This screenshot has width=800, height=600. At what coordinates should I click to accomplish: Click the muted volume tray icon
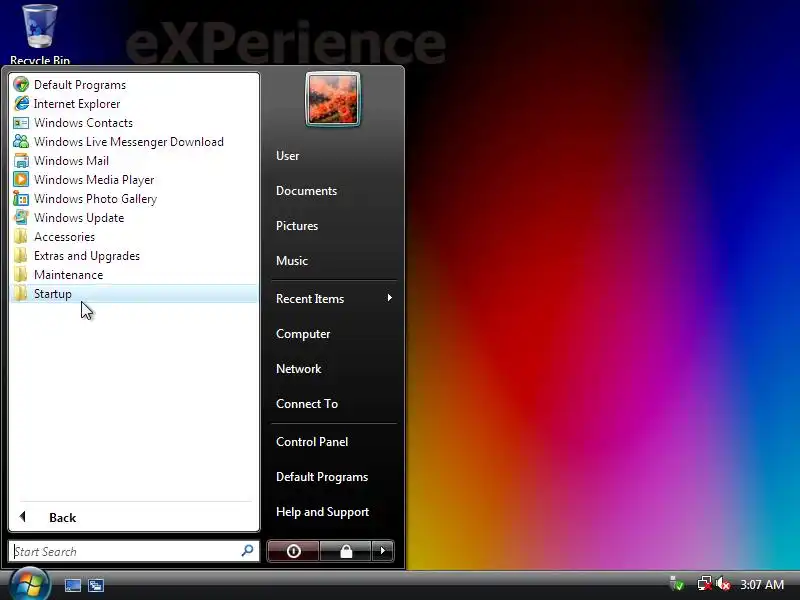(x=722, y=584)
